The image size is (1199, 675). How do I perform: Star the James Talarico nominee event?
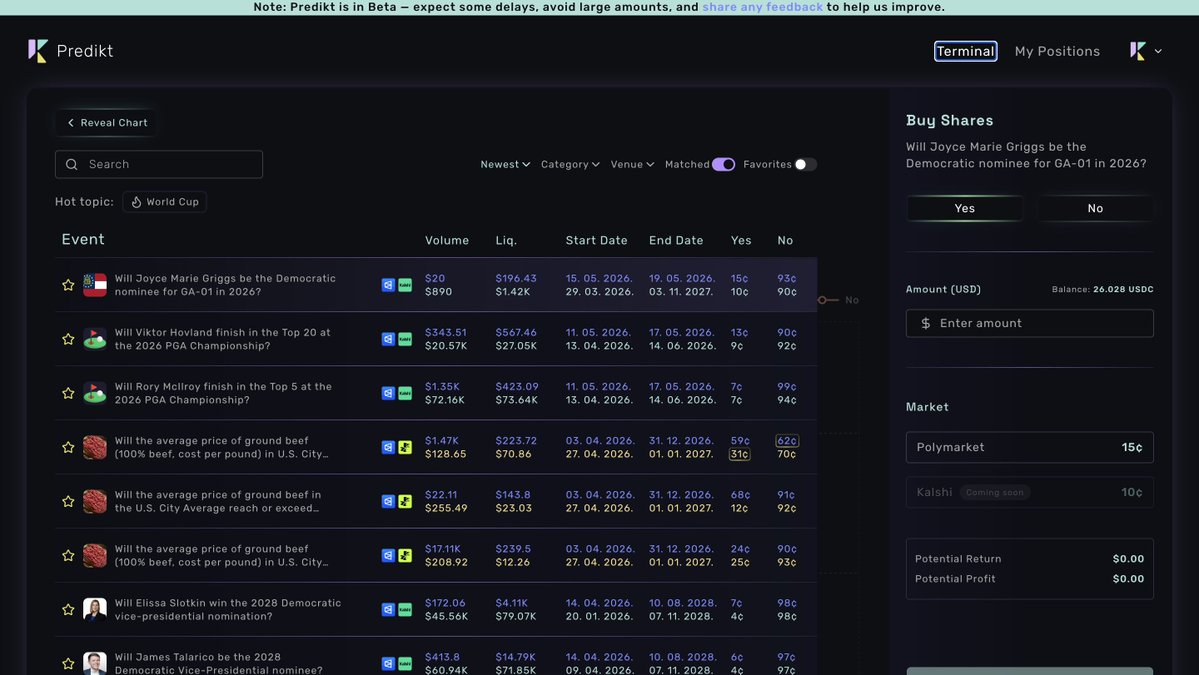[68, 663]
